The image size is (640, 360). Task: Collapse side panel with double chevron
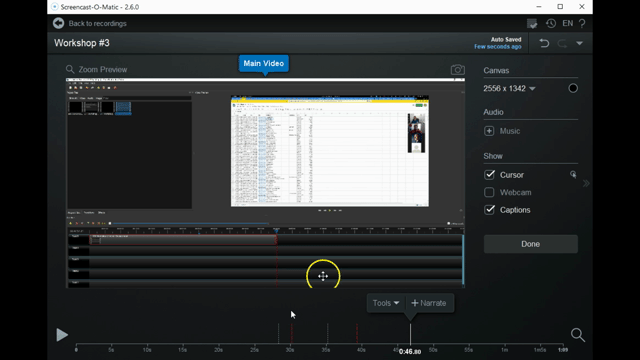pos(586,183)
